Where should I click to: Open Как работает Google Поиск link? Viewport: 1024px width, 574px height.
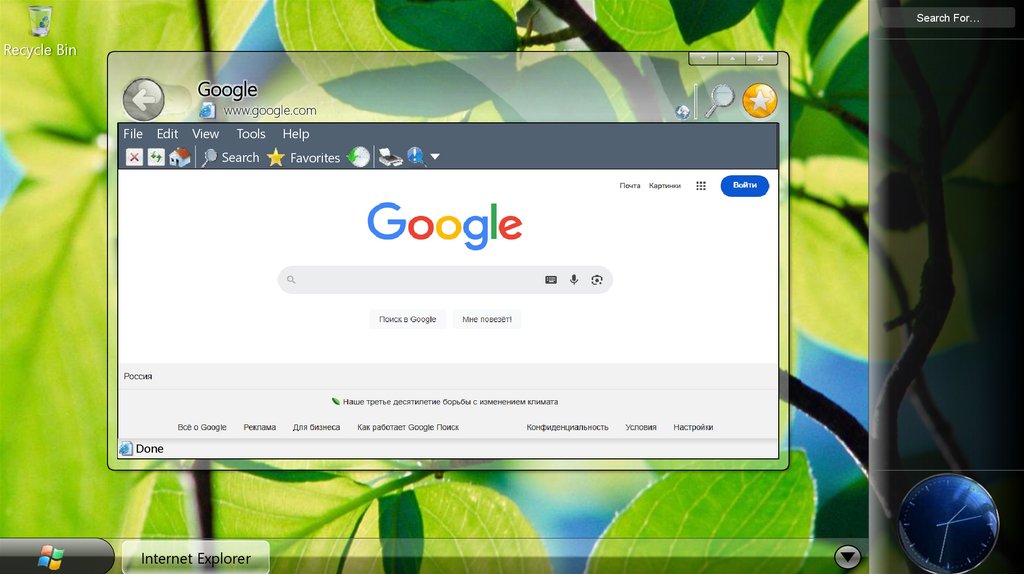(x=408, y=427)
